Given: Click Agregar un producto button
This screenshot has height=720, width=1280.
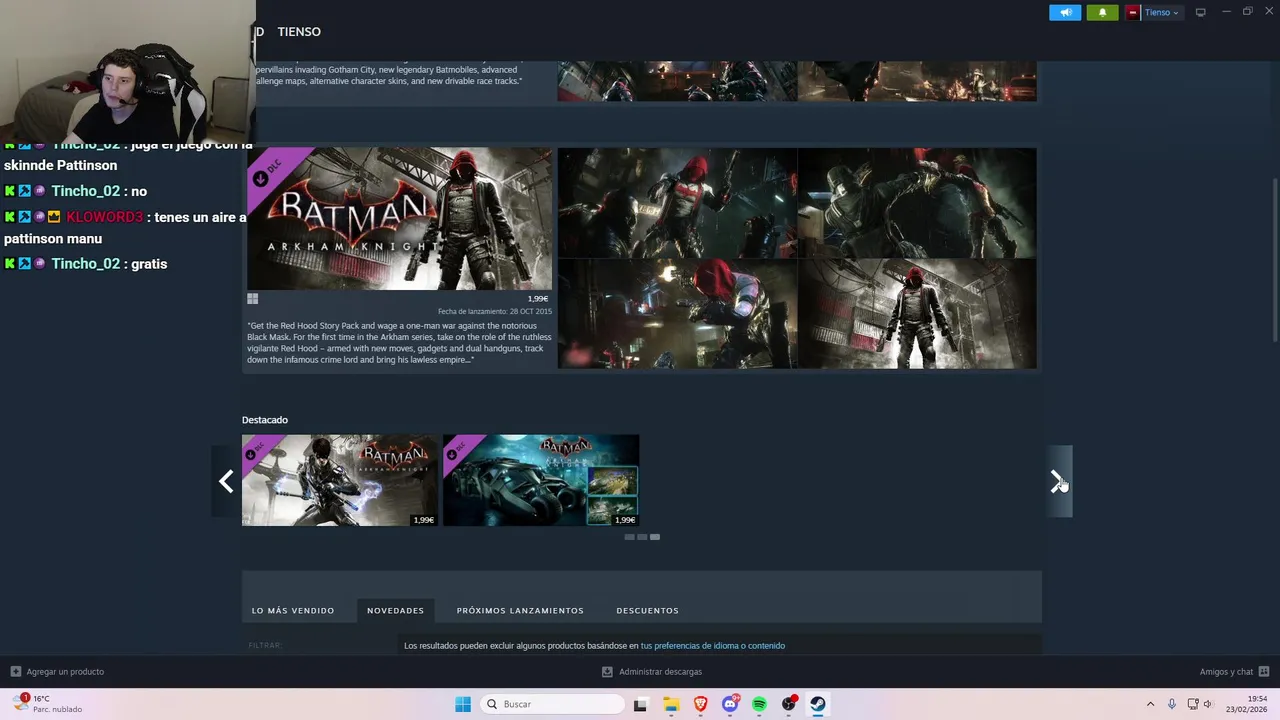Looking at the screenshot, I should click(57, 672).
